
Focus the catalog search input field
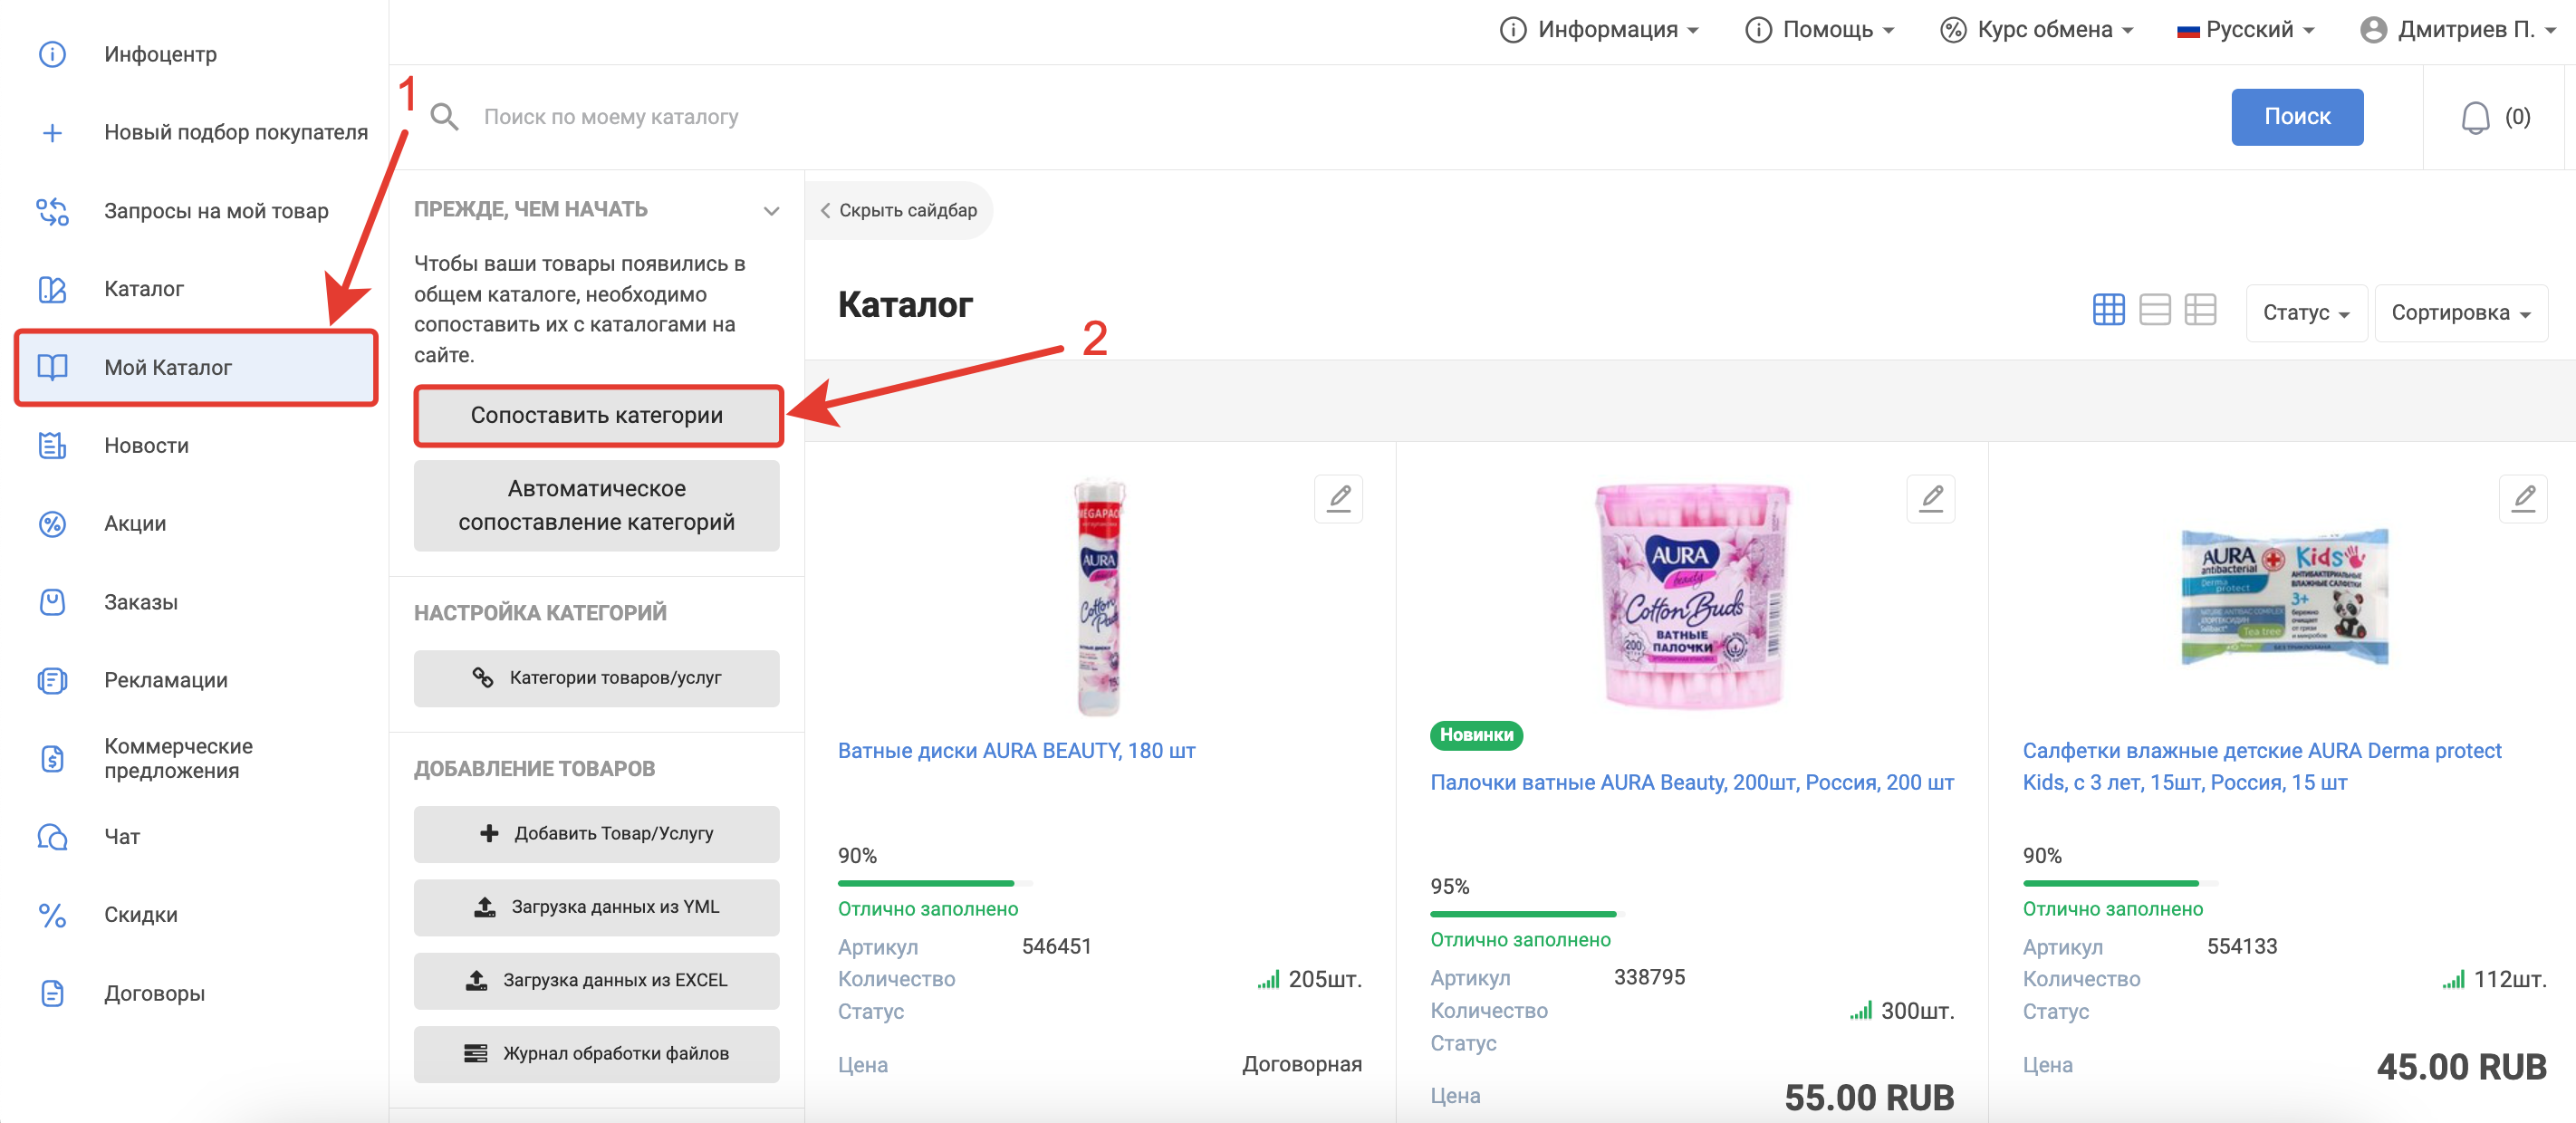click(x=1300, y=117)
